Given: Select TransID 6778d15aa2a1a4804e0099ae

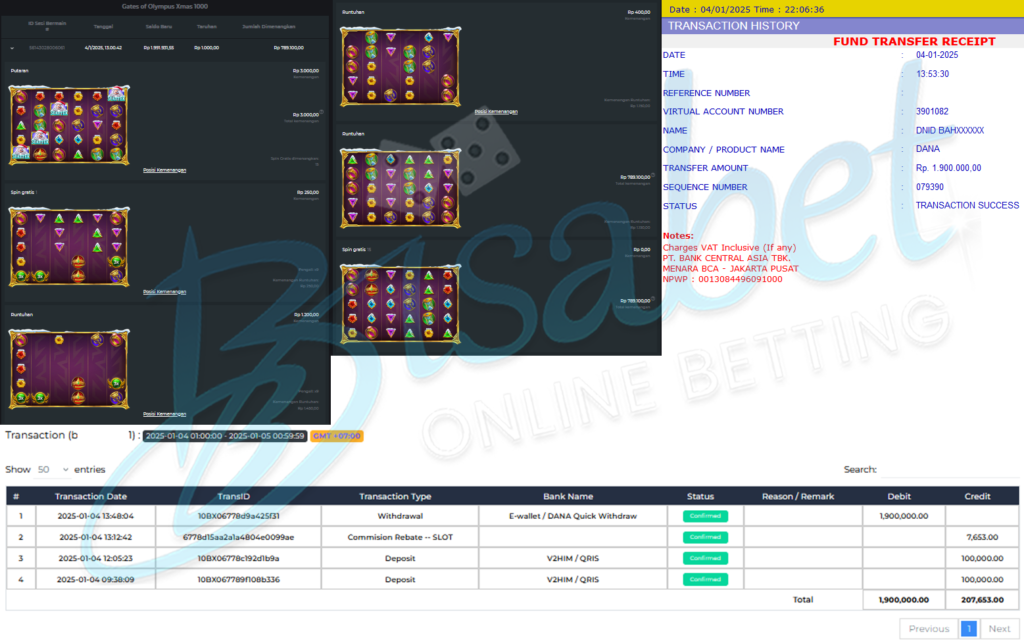Looking at the screenshot, I should (238, 537).
